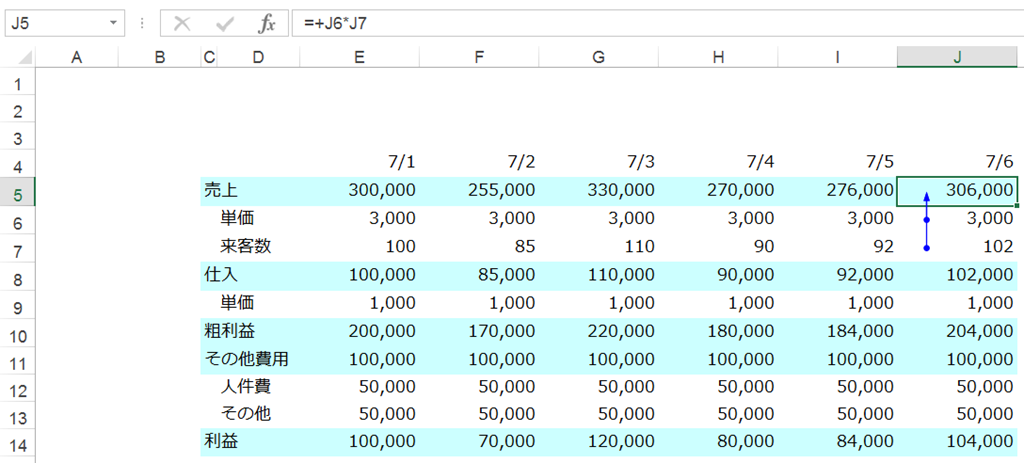The width and height of the screenshot is (1024, 463).
Task: Click the その他費用 label cell
Action: pyautogui.click(x=251, y=360)
